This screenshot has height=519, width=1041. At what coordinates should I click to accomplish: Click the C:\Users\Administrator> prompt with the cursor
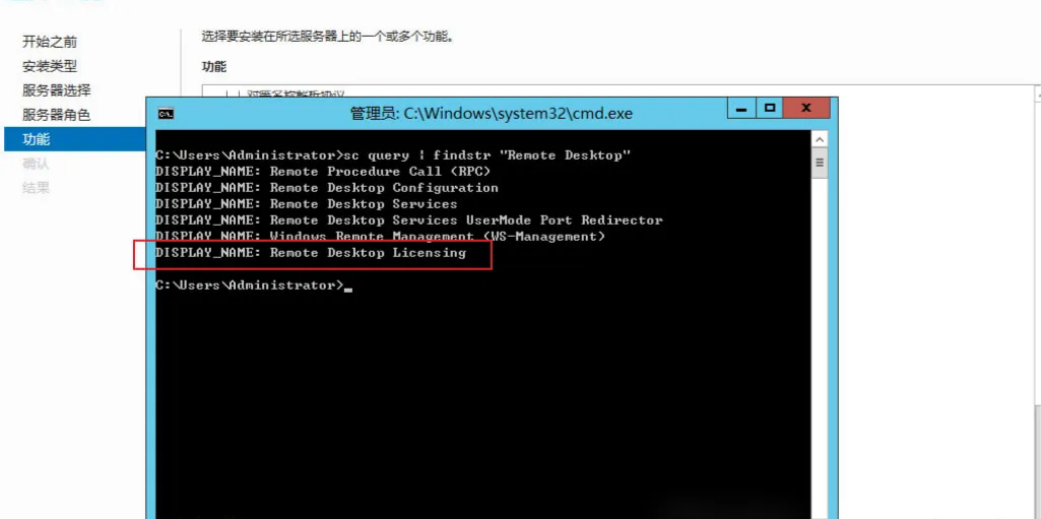point(254,285)
